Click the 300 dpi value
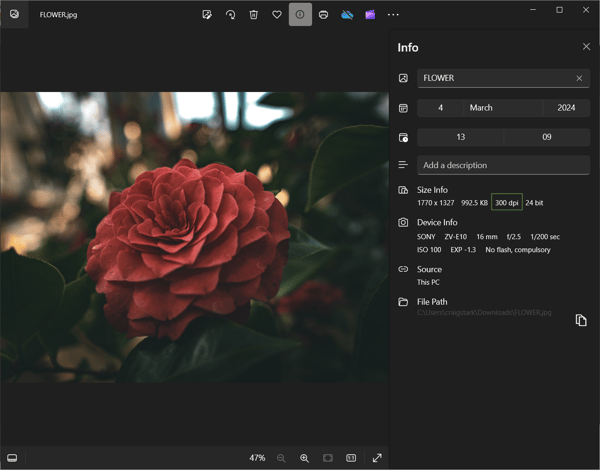Viewport: 600px width, 470px height. 507,202
